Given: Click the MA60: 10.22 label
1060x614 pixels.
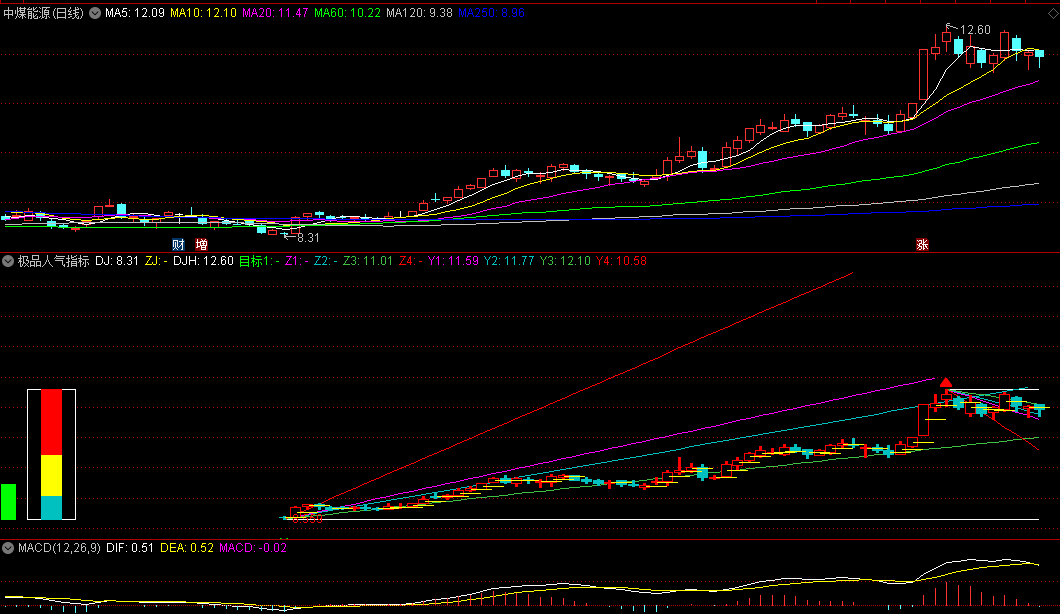Looking at the screenshot, I should (x=347, y=13).
